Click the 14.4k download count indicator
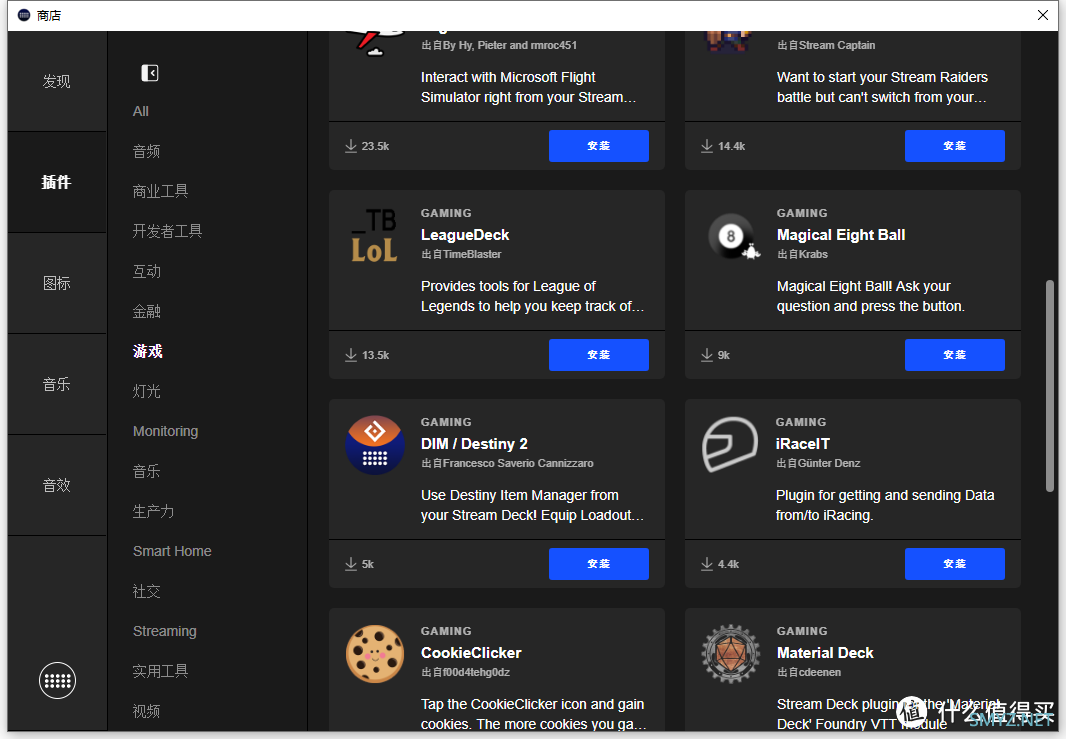Screen dimensions: 1066x739 (x=723, y=146)
